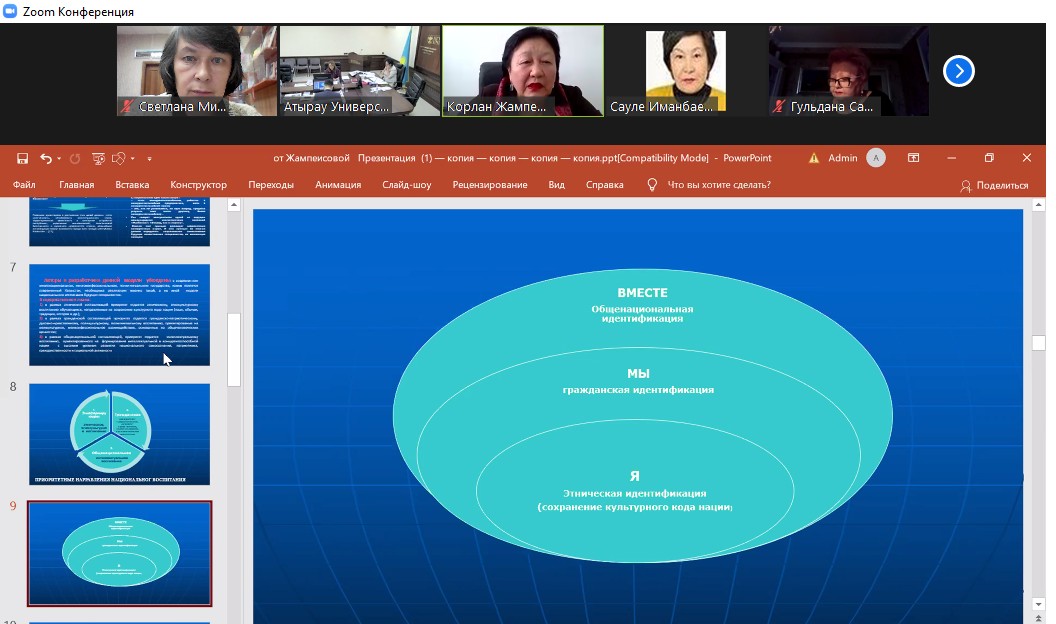1056x624 pixels.
Task: Click the Поделиться share button
Action: click(x=995, y=185)
